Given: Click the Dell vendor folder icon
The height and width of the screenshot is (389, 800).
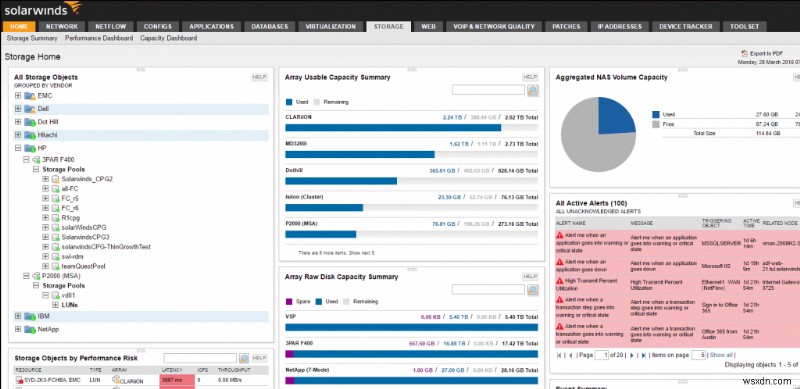Looking at the screenshot, I should [x=30, y=109].
